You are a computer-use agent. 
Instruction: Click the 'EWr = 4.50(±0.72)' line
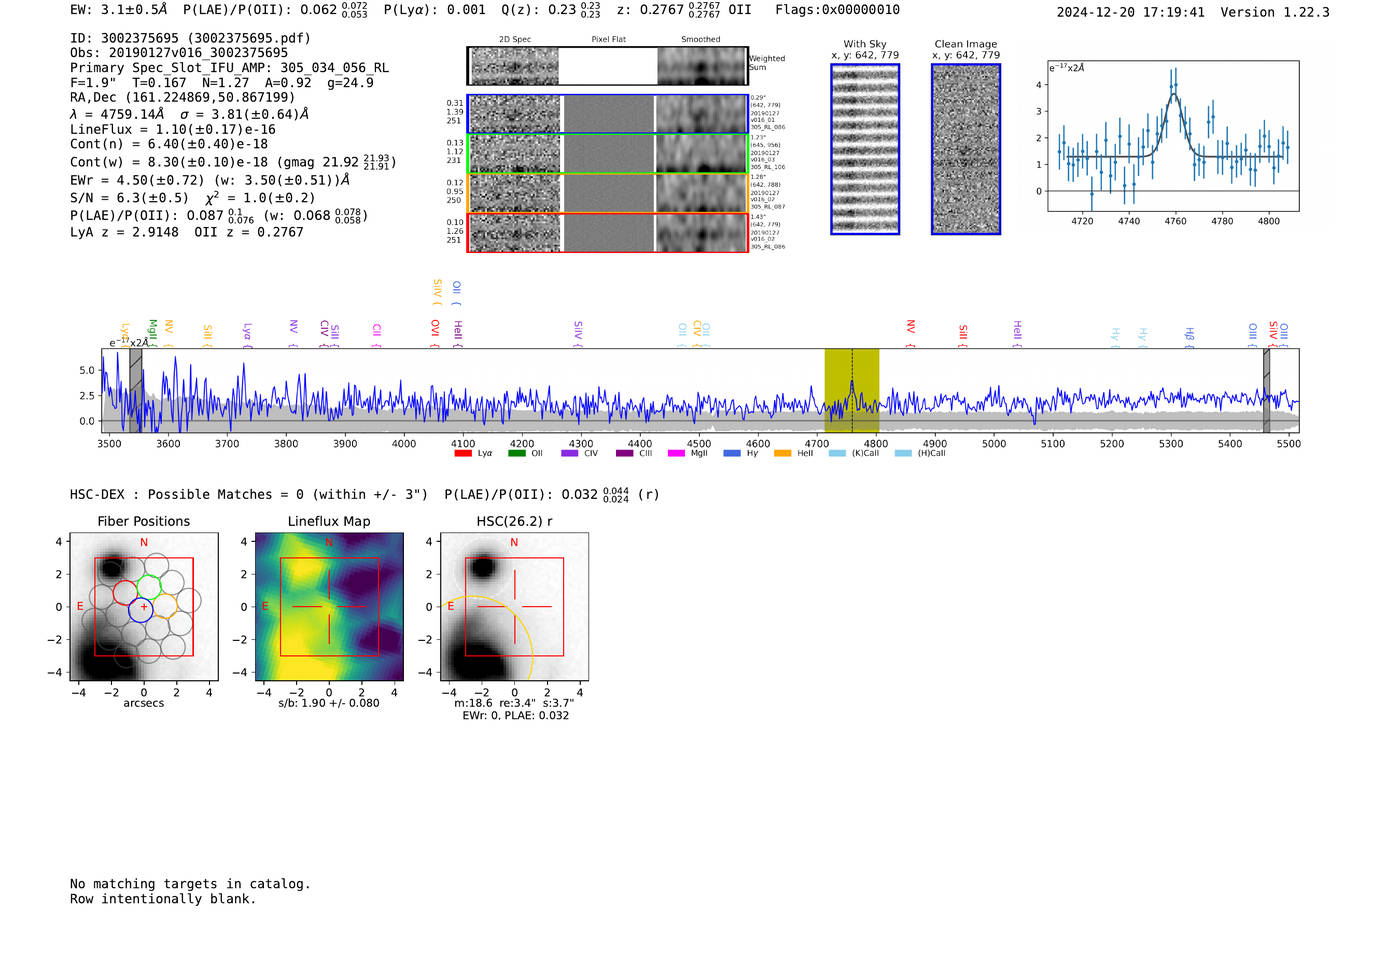[137, 180]
